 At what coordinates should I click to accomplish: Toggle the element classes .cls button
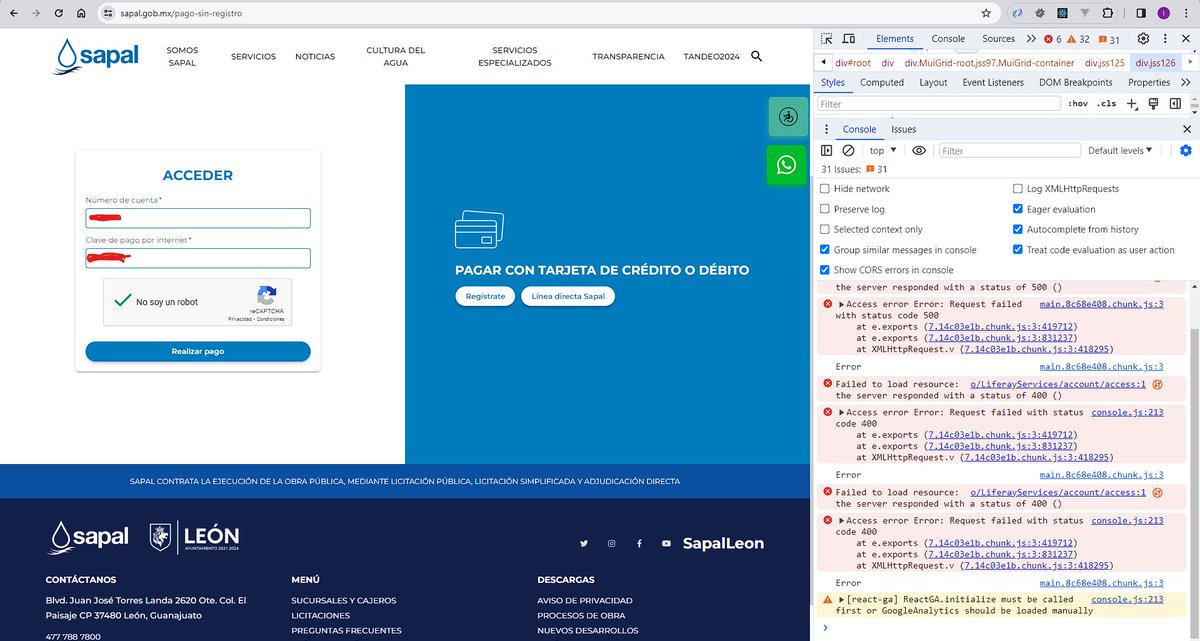click(x=1106, y=104)
